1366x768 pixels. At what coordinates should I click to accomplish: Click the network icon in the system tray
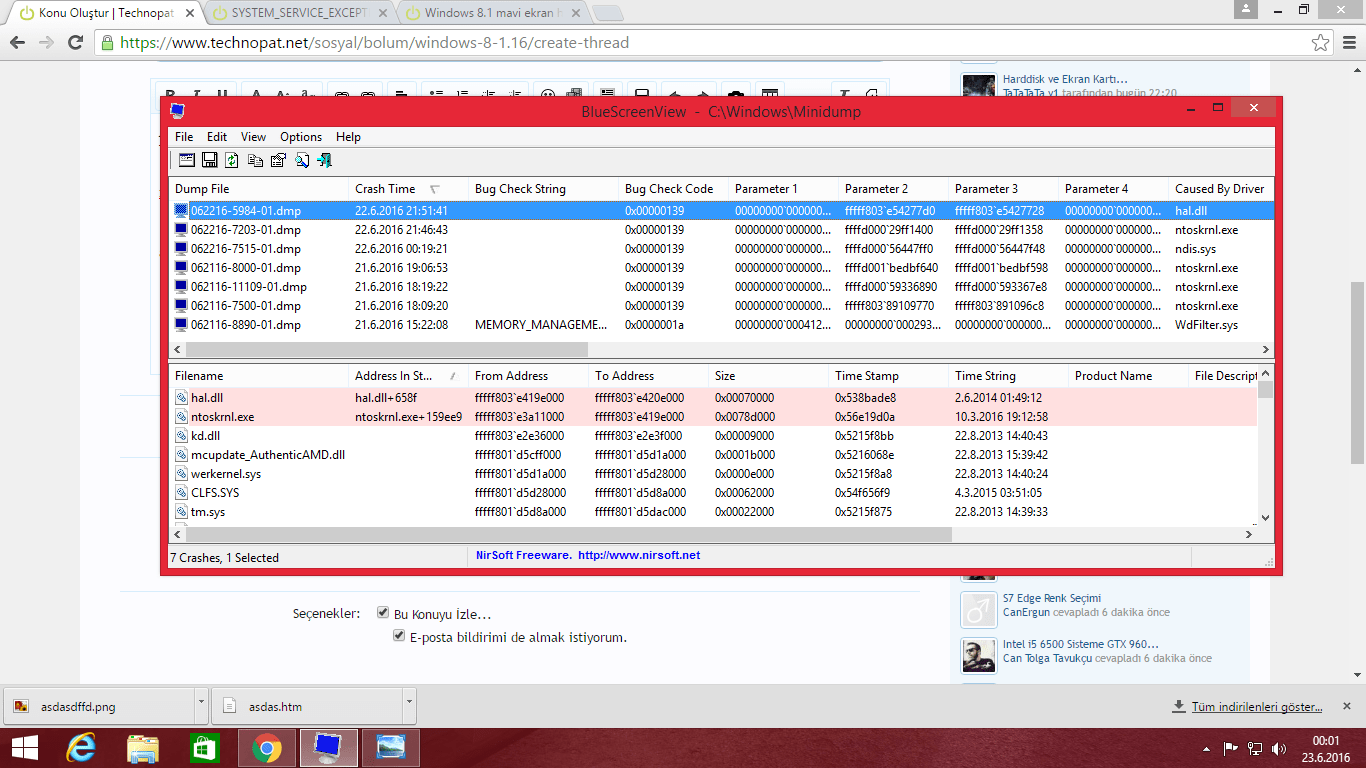(1254, 748)
